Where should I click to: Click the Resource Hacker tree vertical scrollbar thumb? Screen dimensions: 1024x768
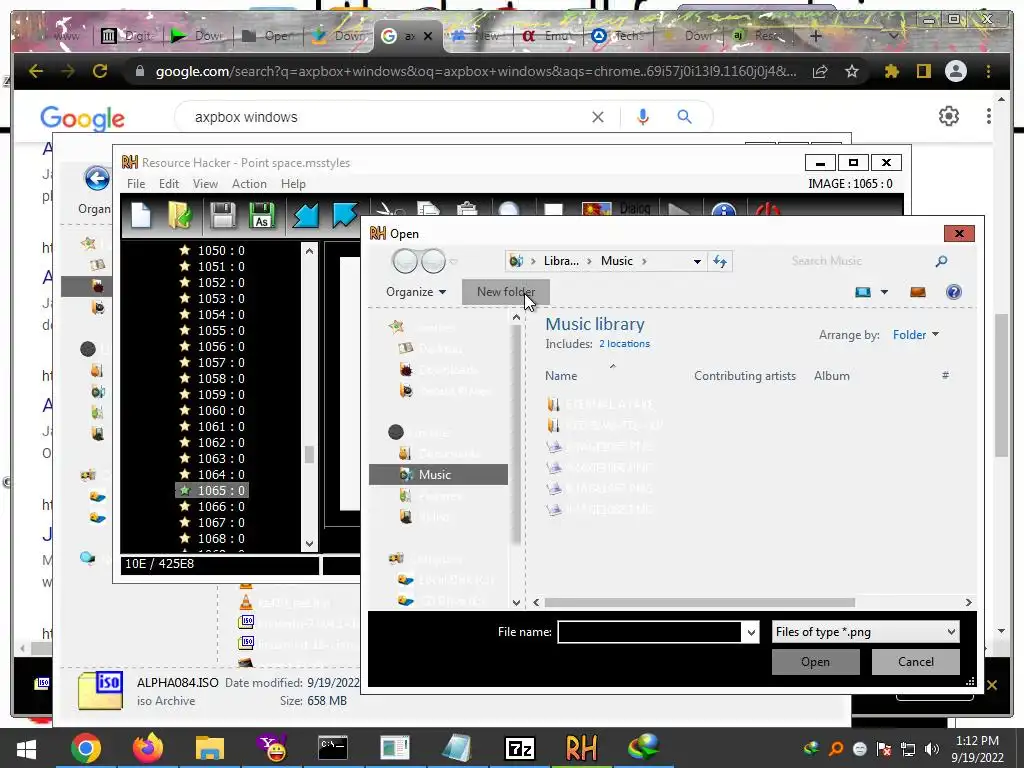point(309,455)
